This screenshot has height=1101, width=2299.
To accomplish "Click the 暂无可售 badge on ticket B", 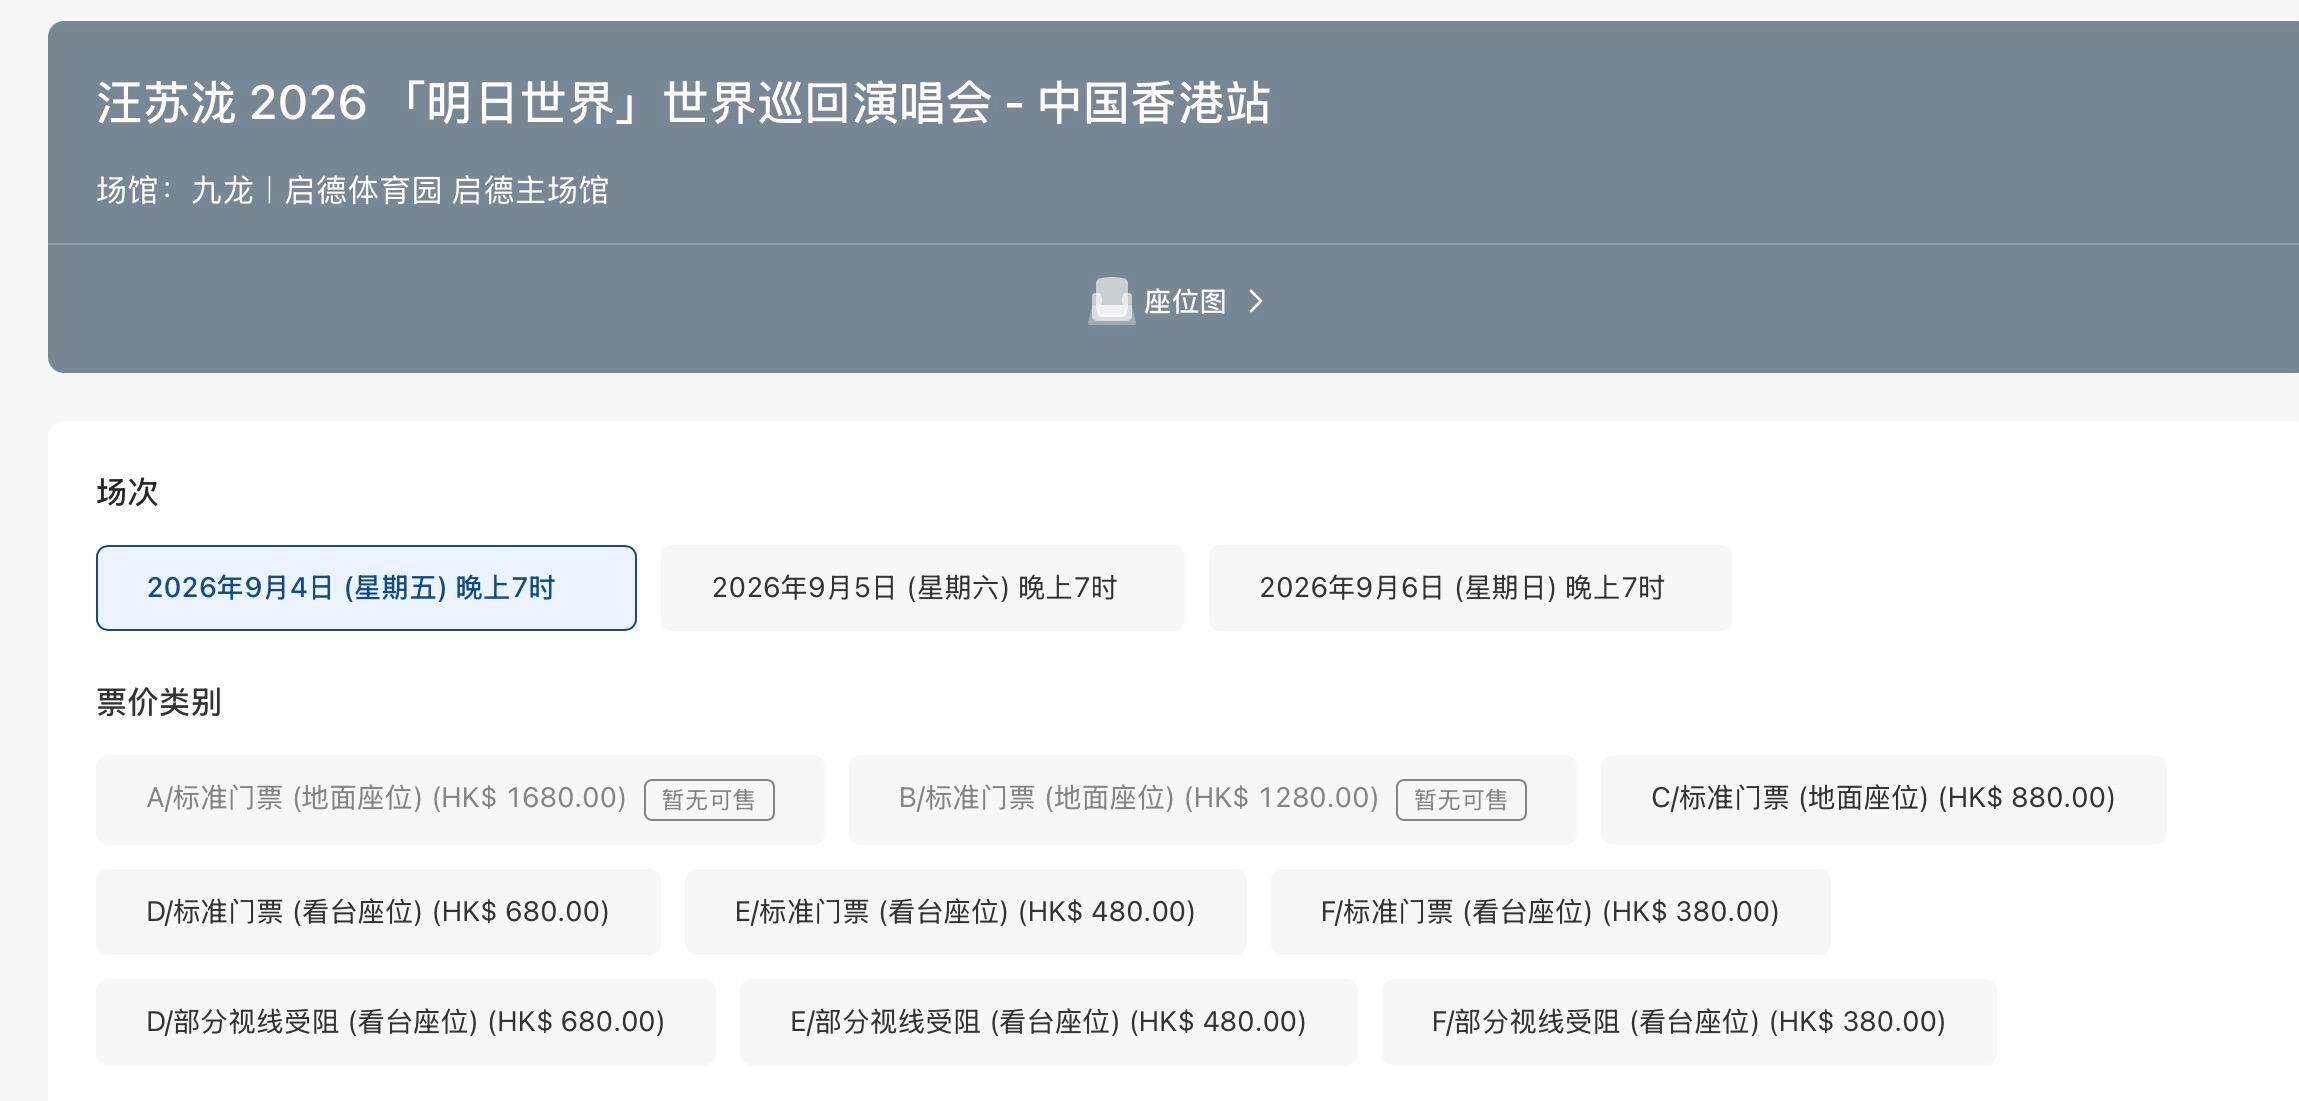I will click(x=1461, y=800).
